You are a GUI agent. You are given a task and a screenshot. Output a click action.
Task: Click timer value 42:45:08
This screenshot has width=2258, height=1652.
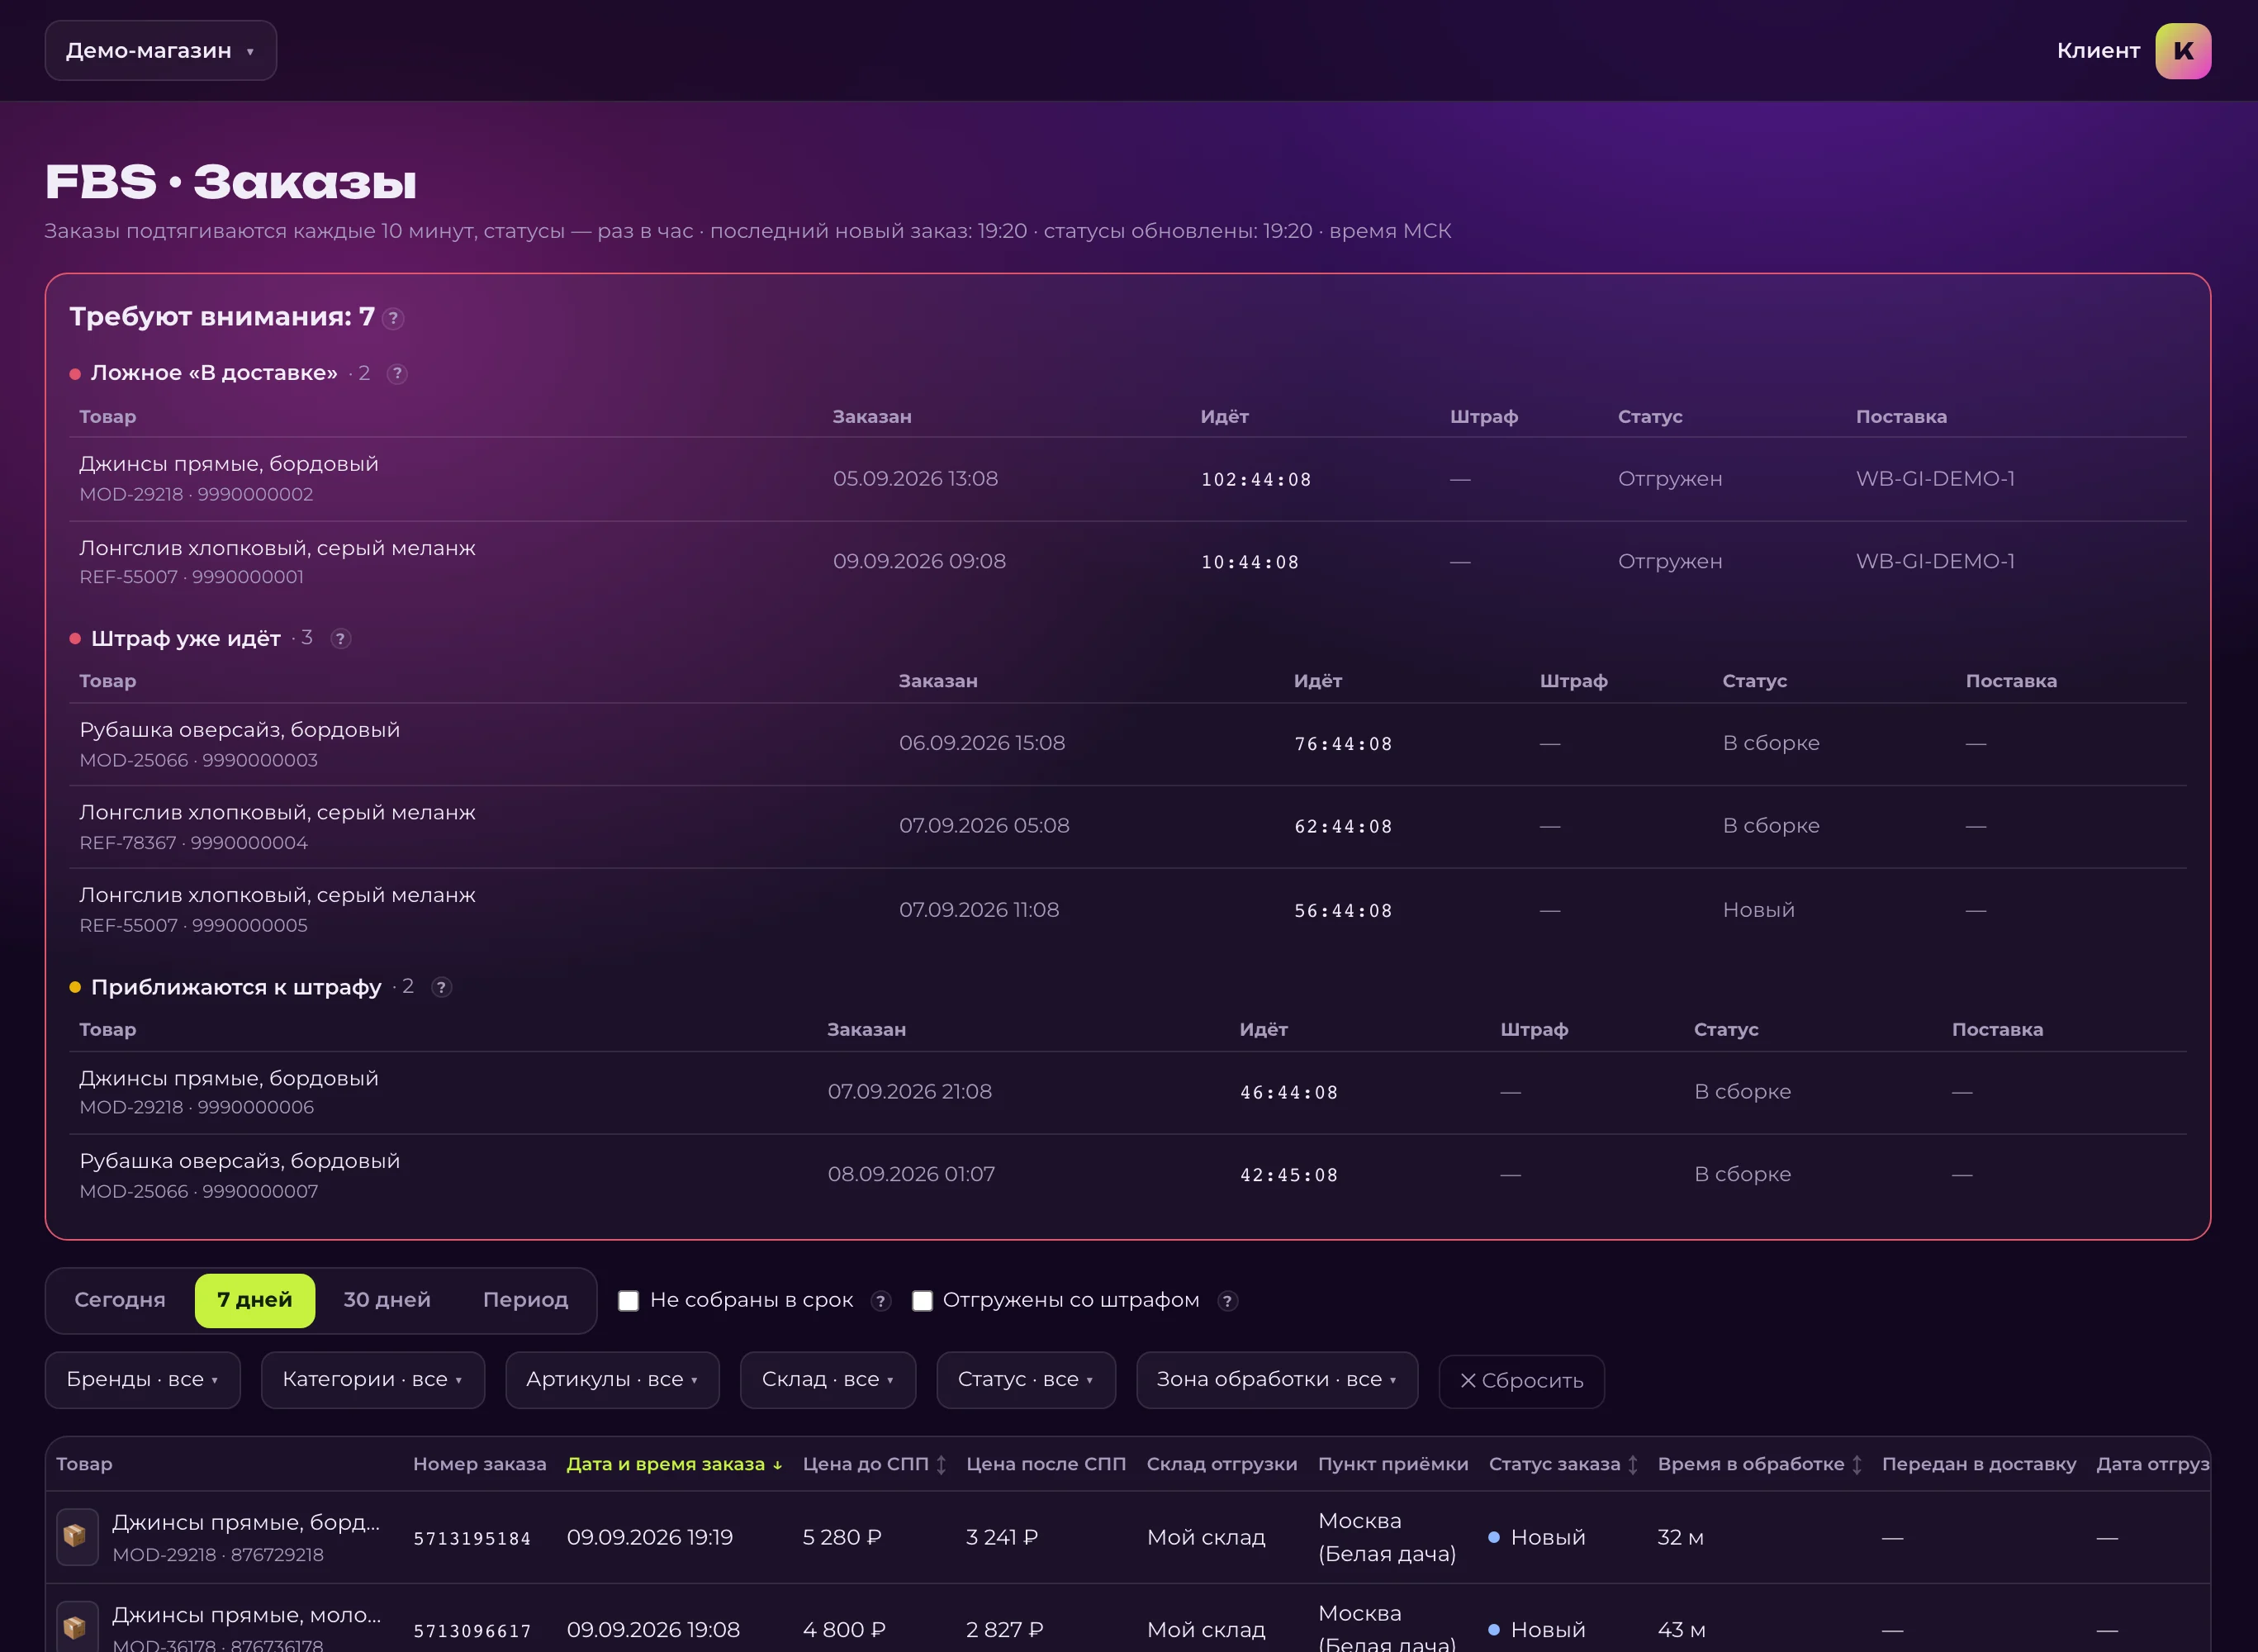[x=1289, y=1176]
